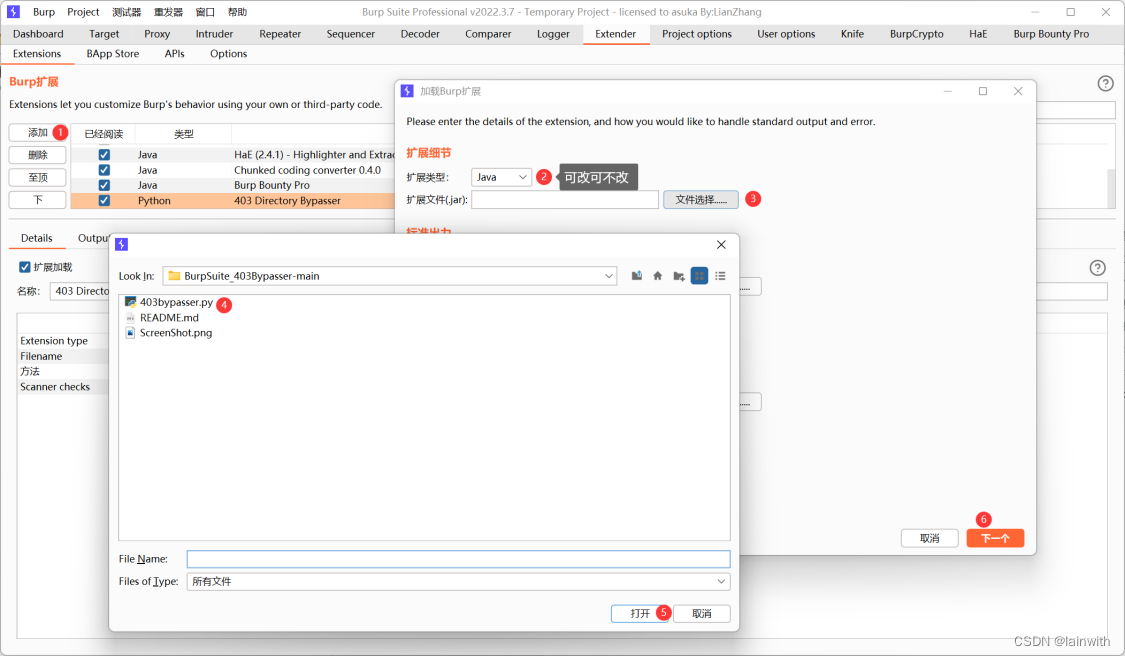Viewport: 1125px width, 656px height.
Task: Toggle loaded checkbox for HaE extension
Action: click(104, 154)
